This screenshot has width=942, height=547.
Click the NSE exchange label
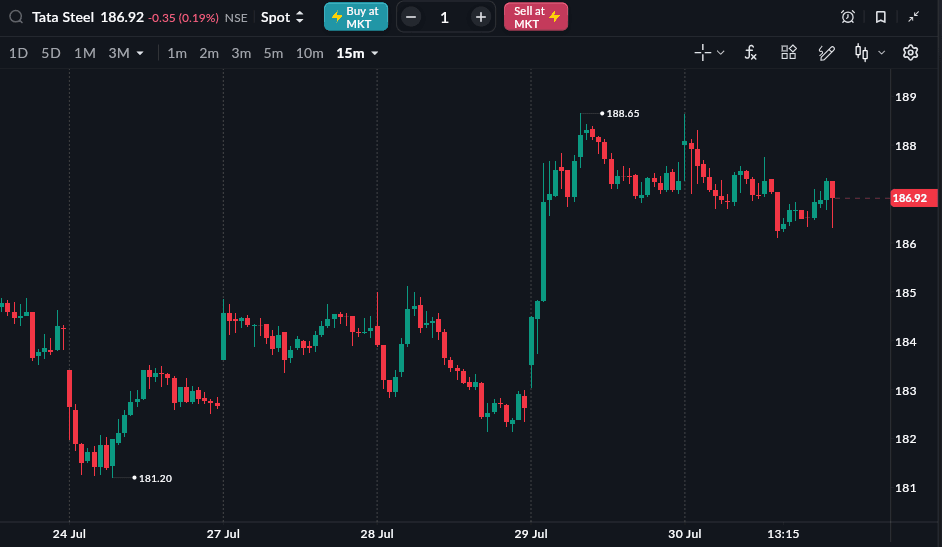tap(236, 18)
